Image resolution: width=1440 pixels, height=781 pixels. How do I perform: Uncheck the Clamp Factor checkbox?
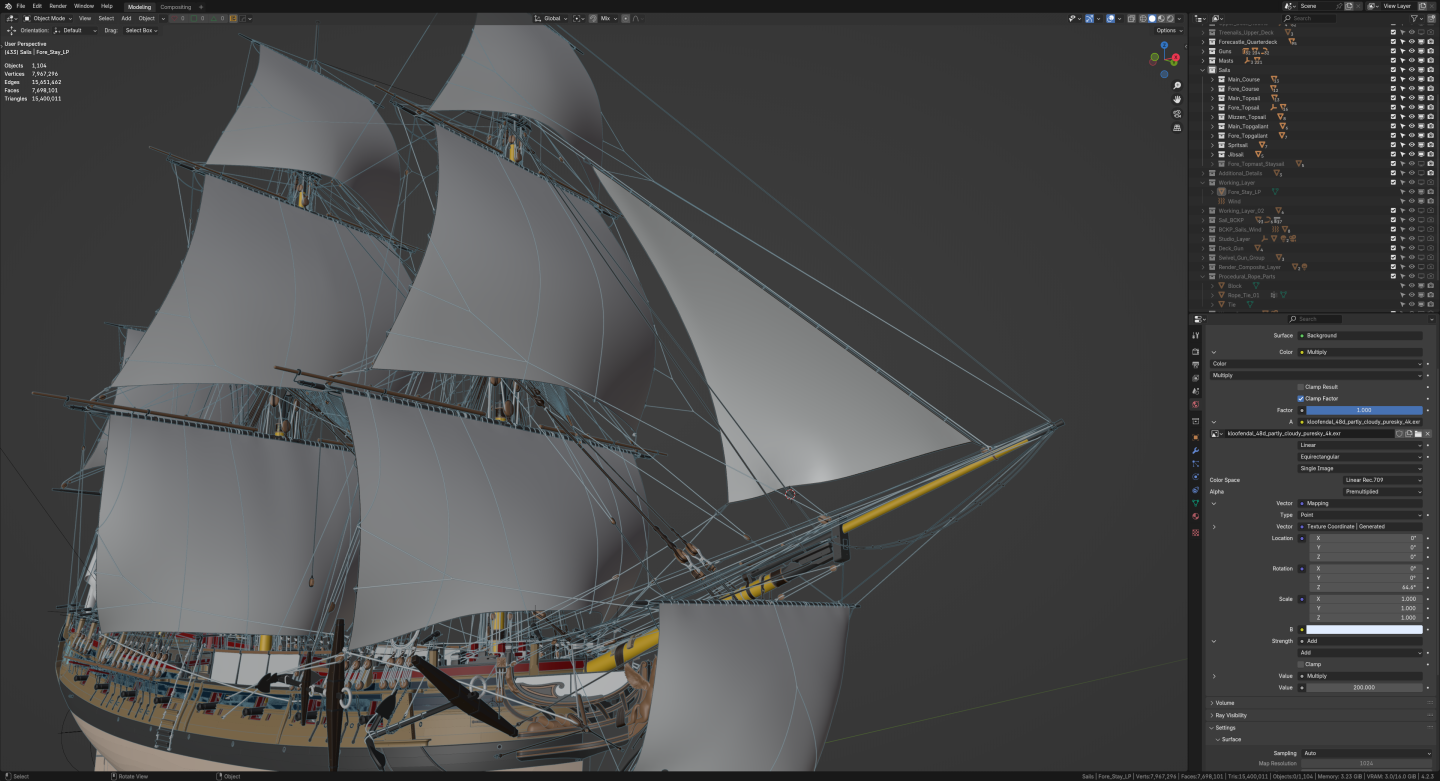coord(1301,398)
